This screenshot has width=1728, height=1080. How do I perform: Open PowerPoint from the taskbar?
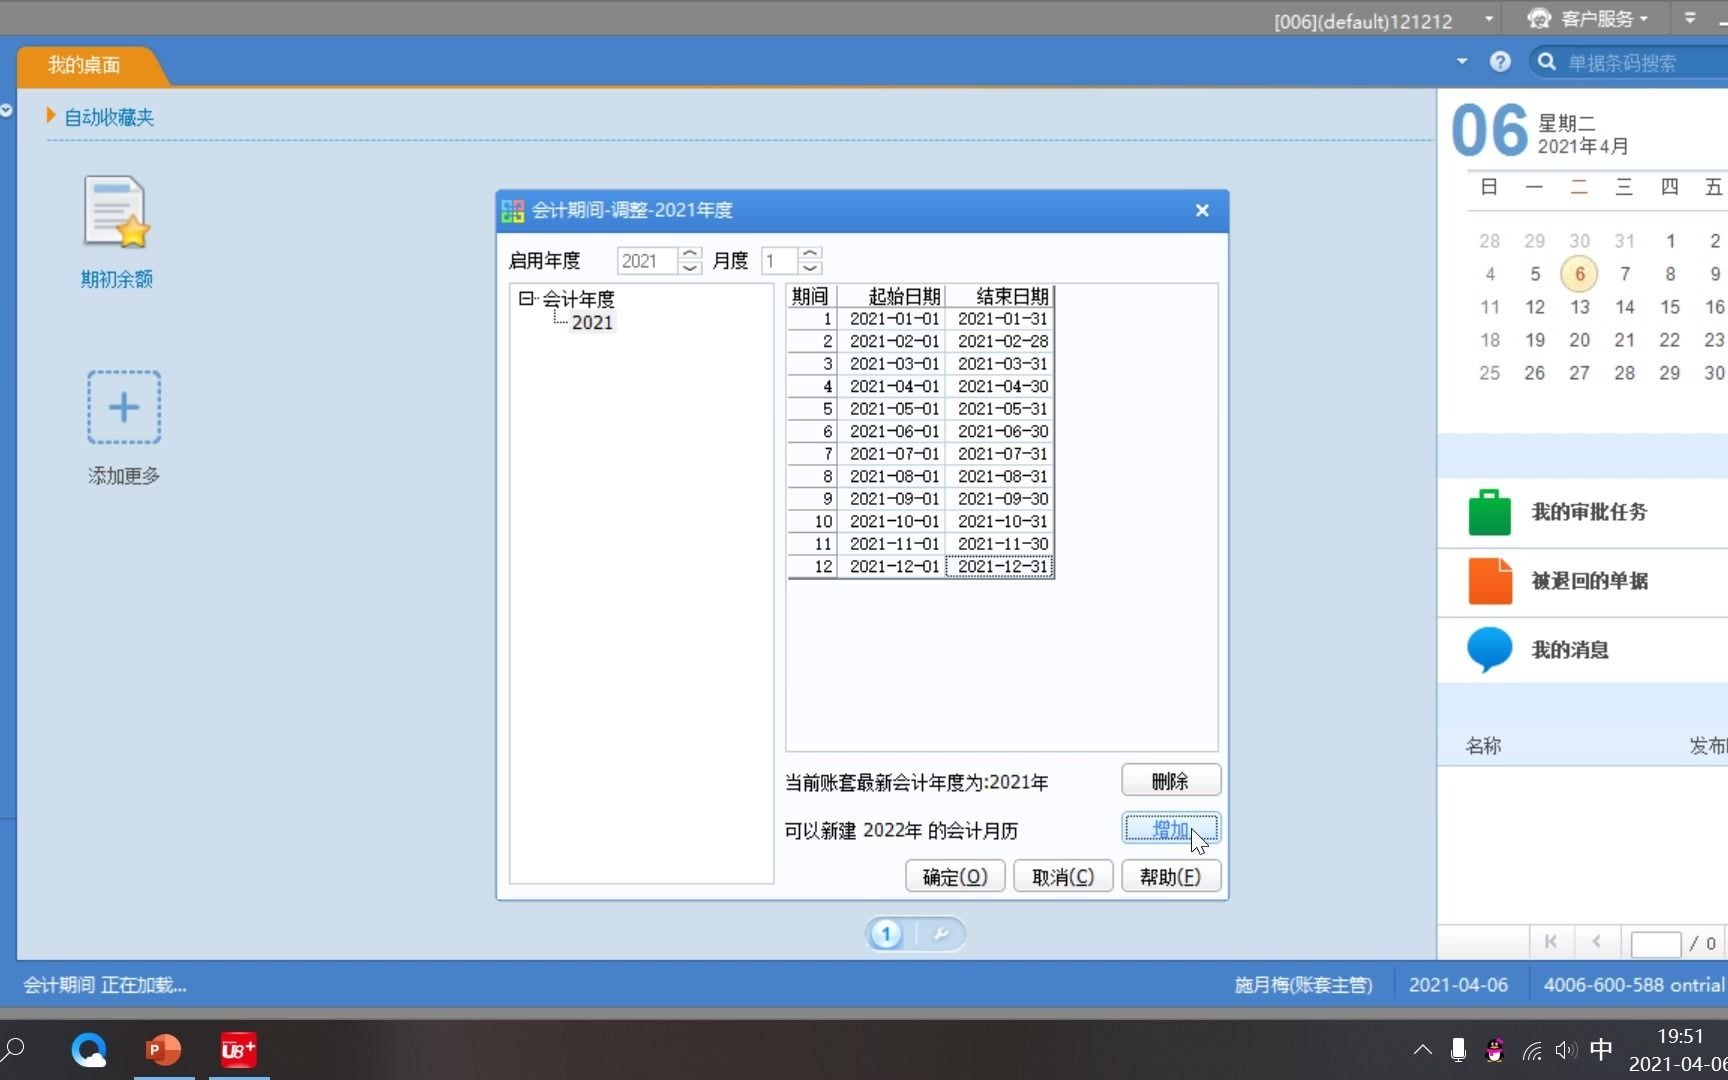[x=163, y=1050]
